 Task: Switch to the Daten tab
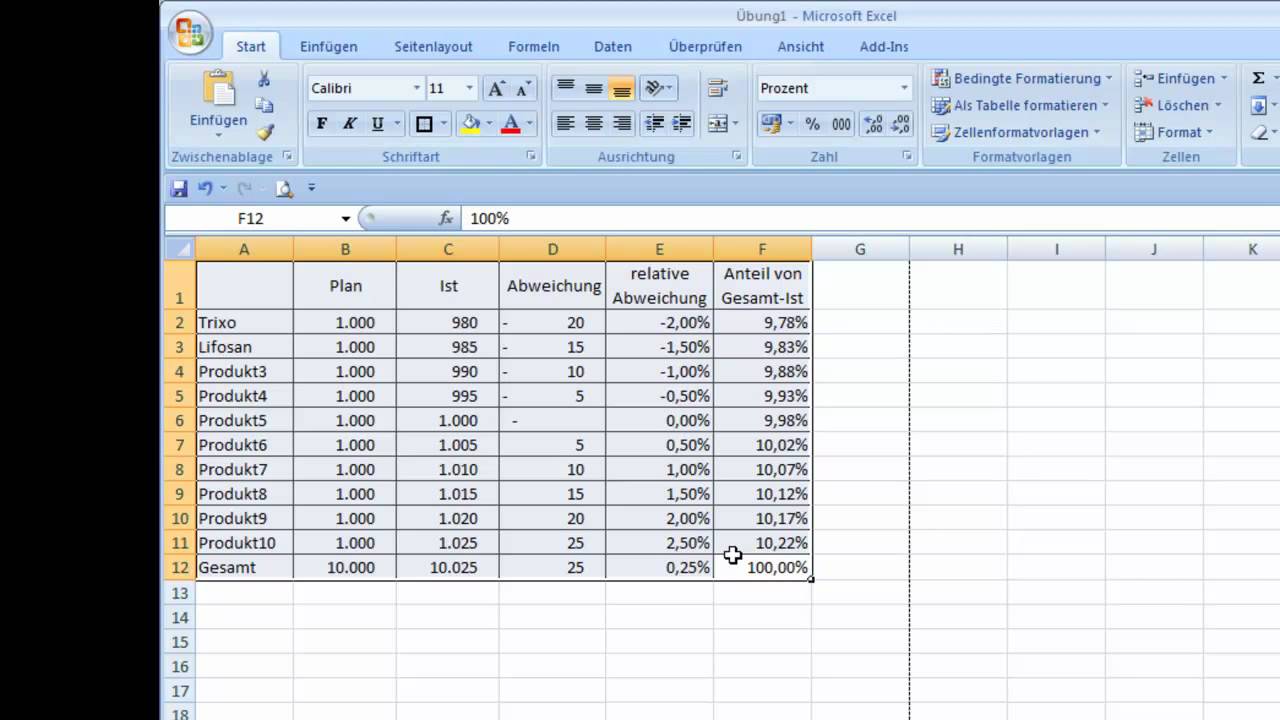click(x=613, y=46)
